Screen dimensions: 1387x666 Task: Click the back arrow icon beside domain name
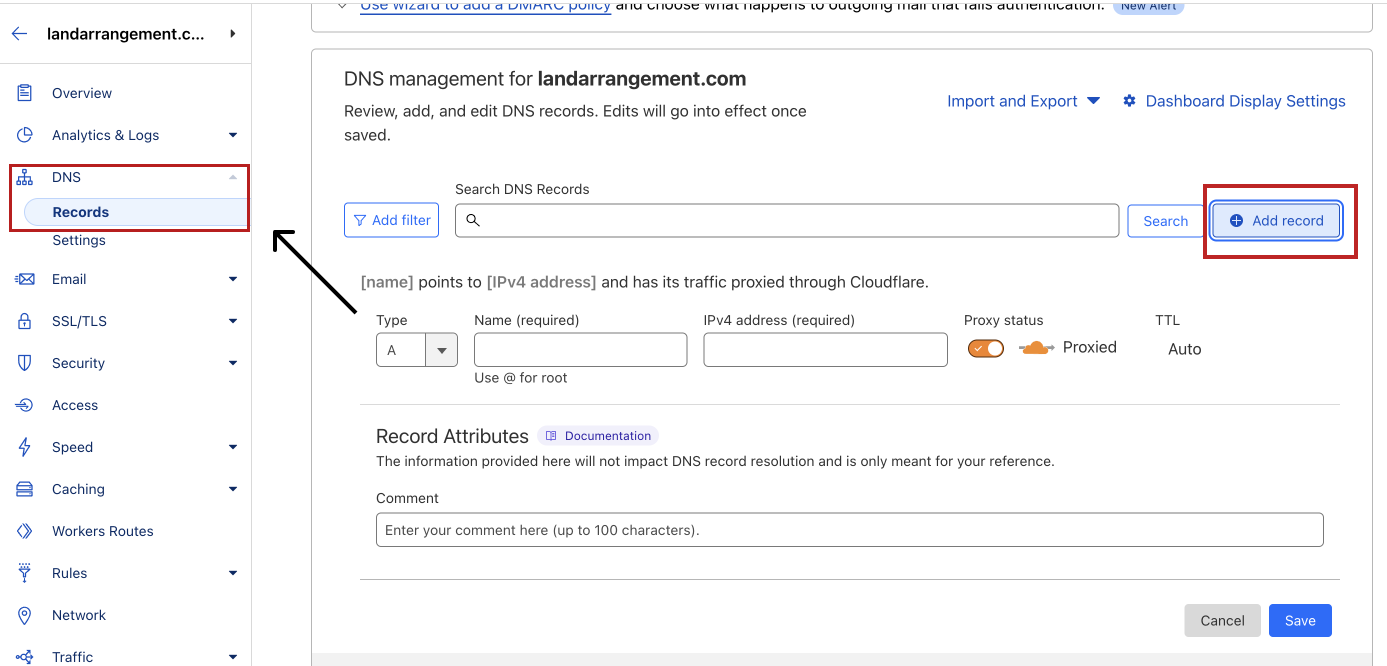click(19, 34)
